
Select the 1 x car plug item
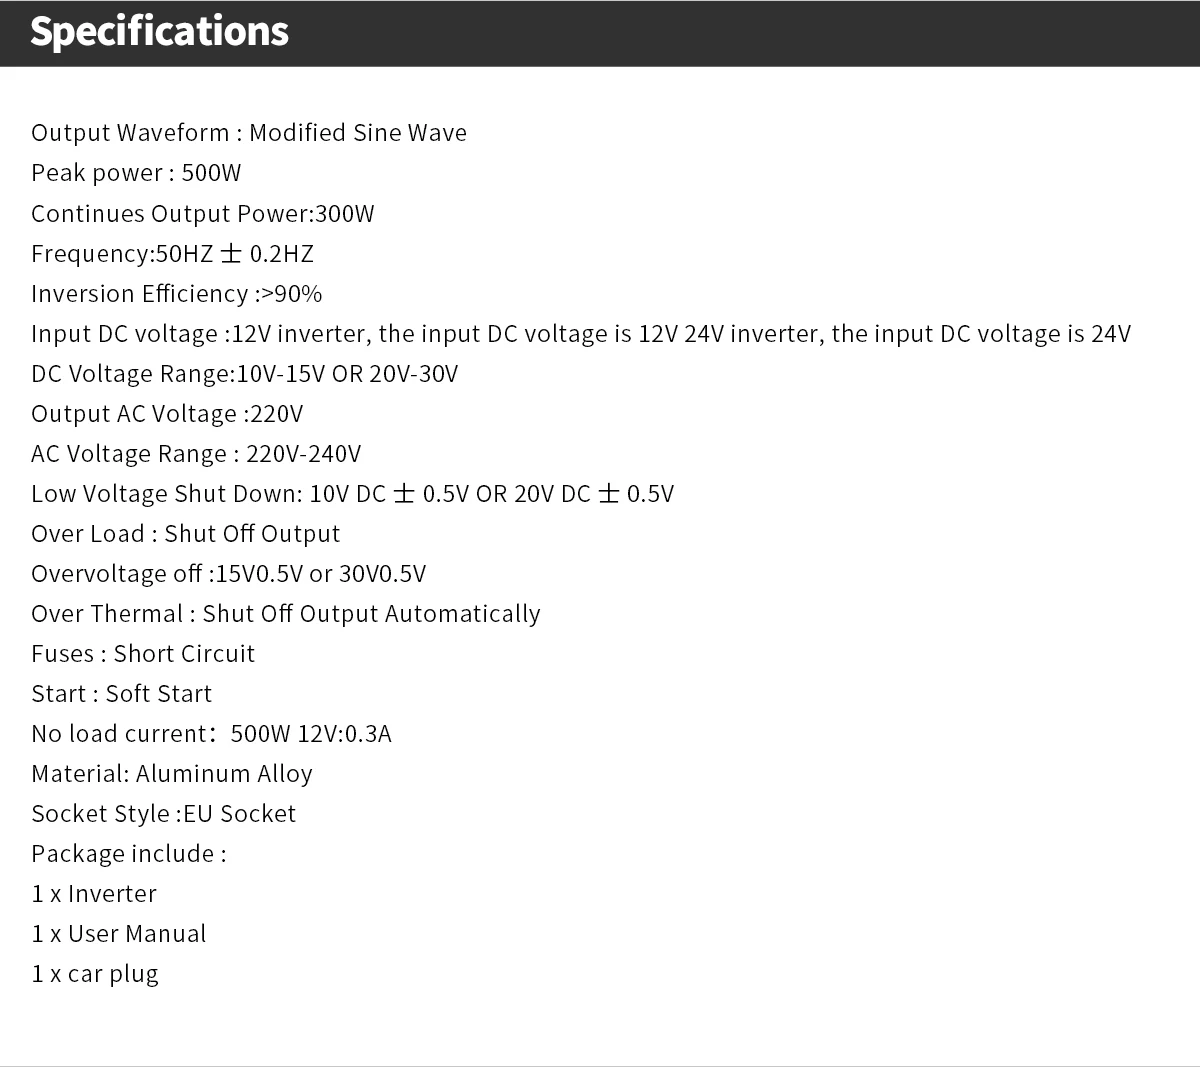click(95, 974)
